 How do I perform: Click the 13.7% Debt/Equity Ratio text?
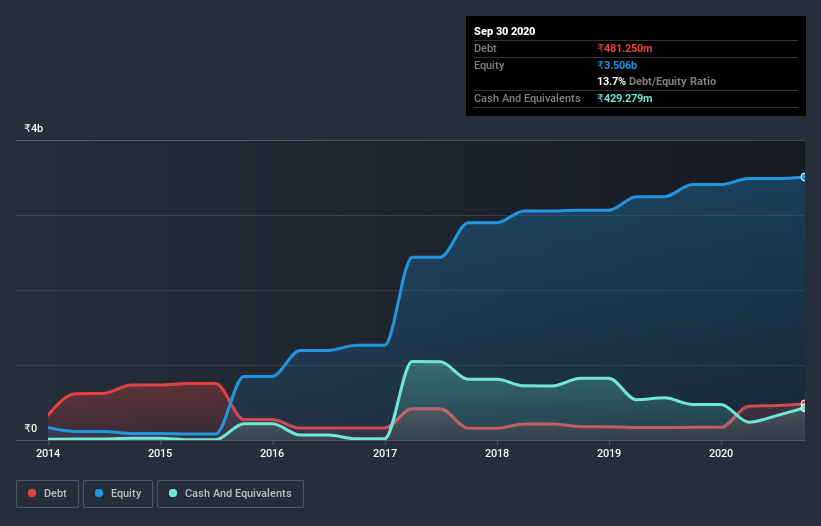657,81
